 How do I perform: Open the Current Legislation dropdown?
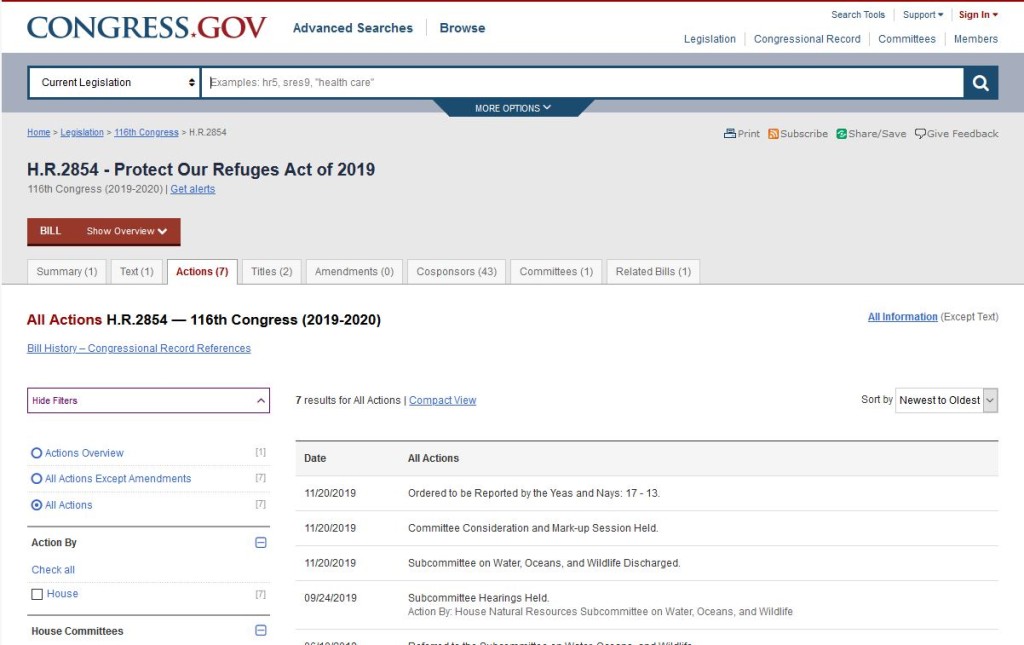[x=115, y=83]
